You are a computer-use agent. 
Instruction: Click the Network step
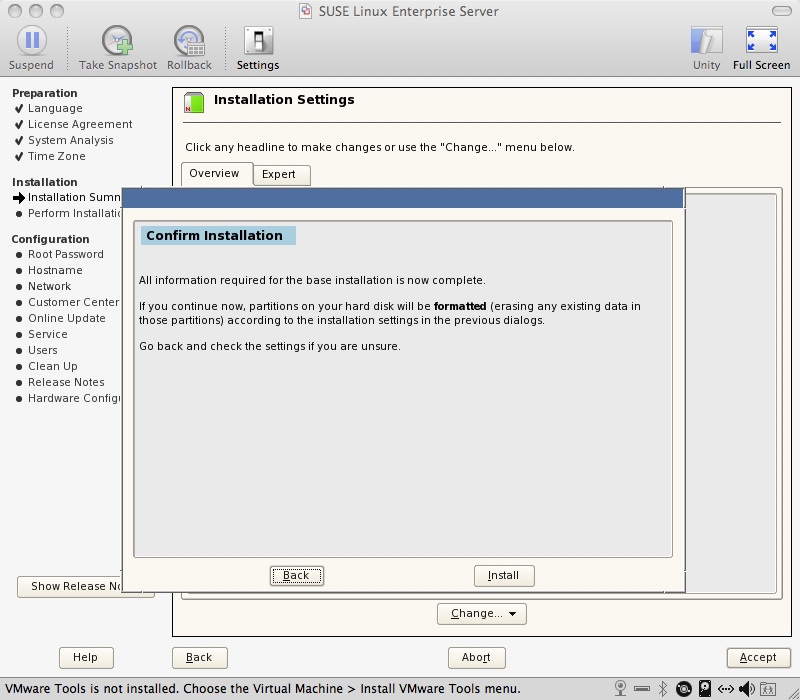(x=49, y=286)
